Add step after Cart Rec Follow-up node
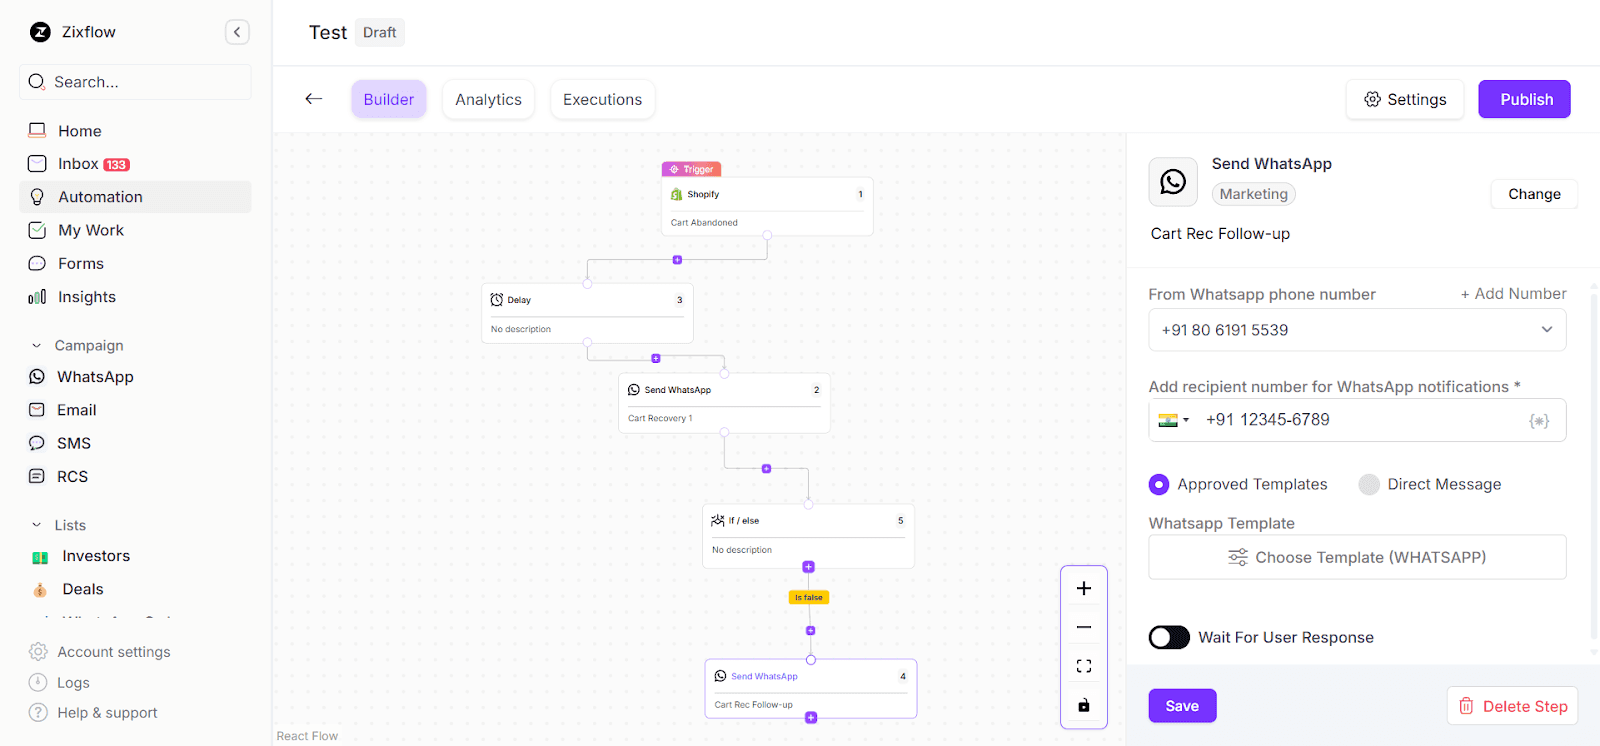Screen dimensions: 1600x746 point(811,718)
